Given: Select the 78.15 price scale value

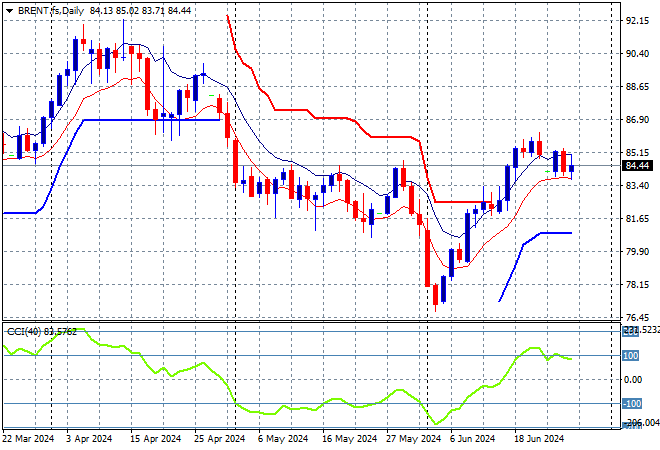Looking at the screenshot, I should pos(637,285).
